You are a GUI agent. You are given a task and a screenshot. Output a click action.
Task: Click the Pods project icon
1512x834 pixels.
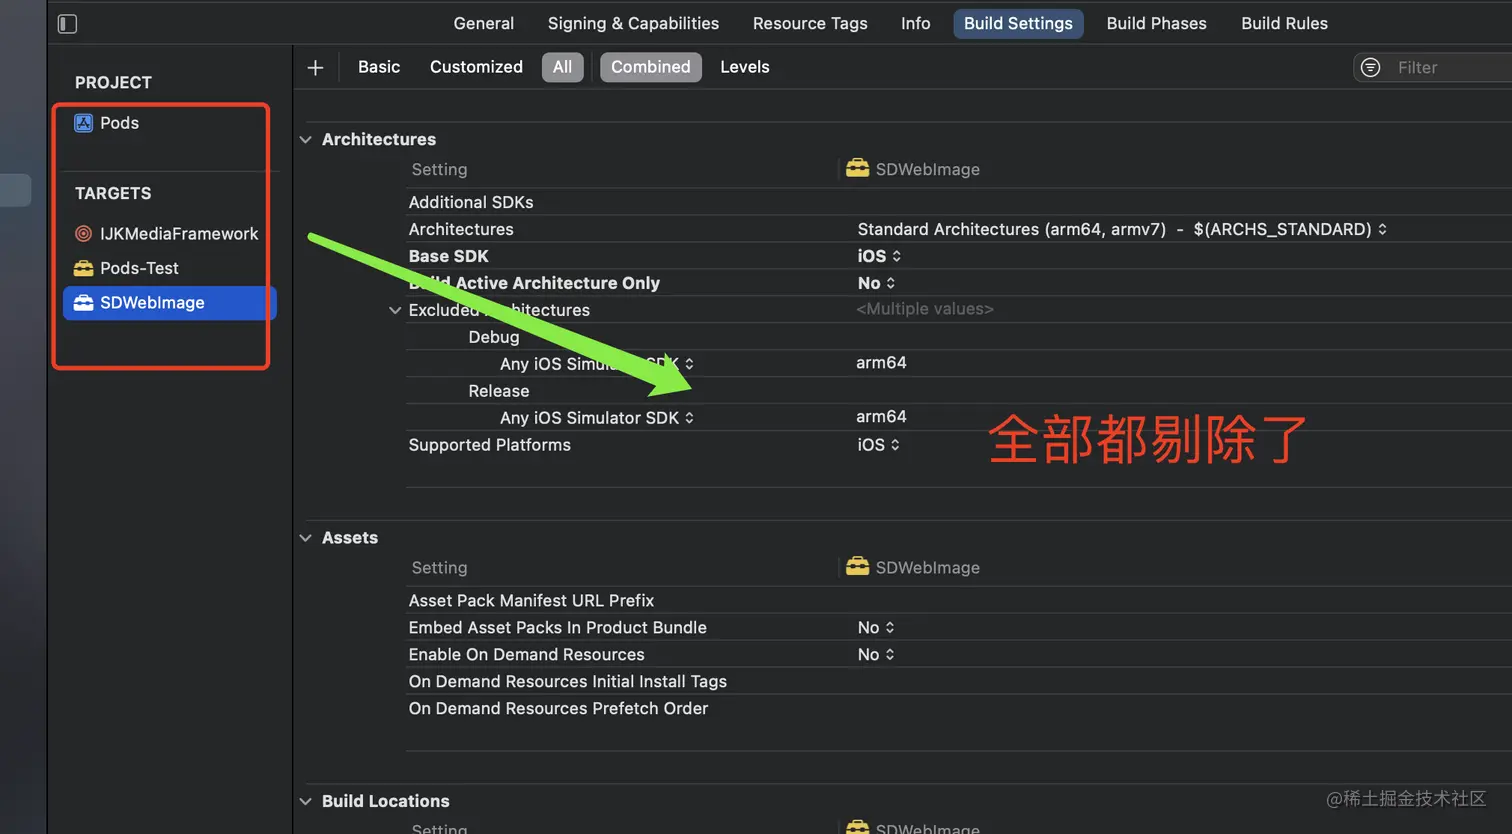coord(84,123)
